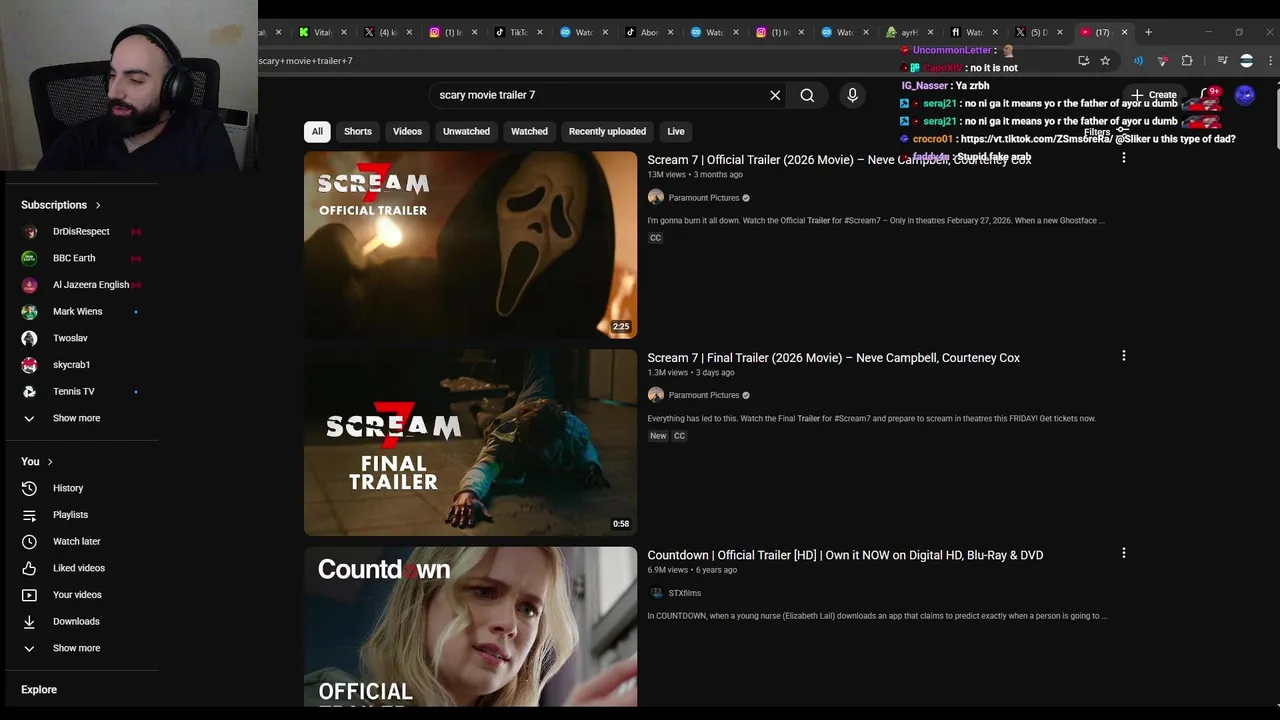Open new browser tab with plus

pos(1148,32)
